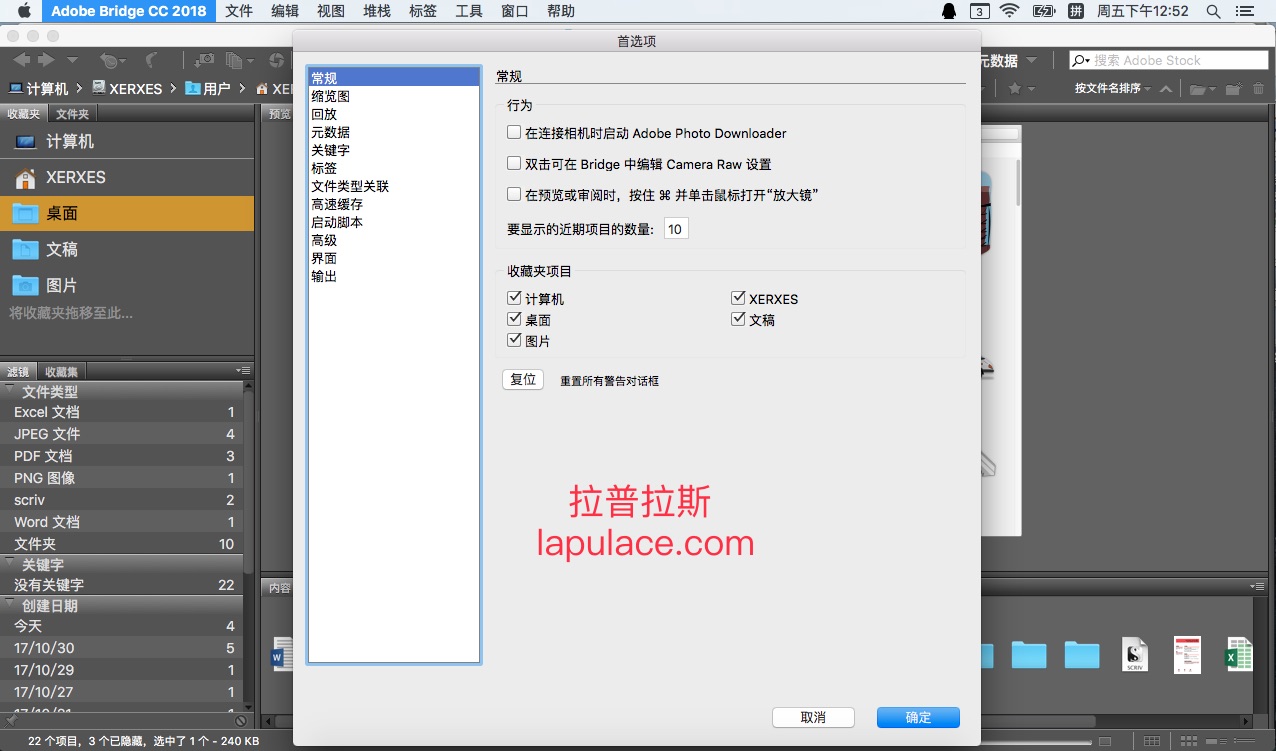Click the Return to Adobe boomerang icon
The width and height of the screenshot is (1276, 751).
pos(152,61)
